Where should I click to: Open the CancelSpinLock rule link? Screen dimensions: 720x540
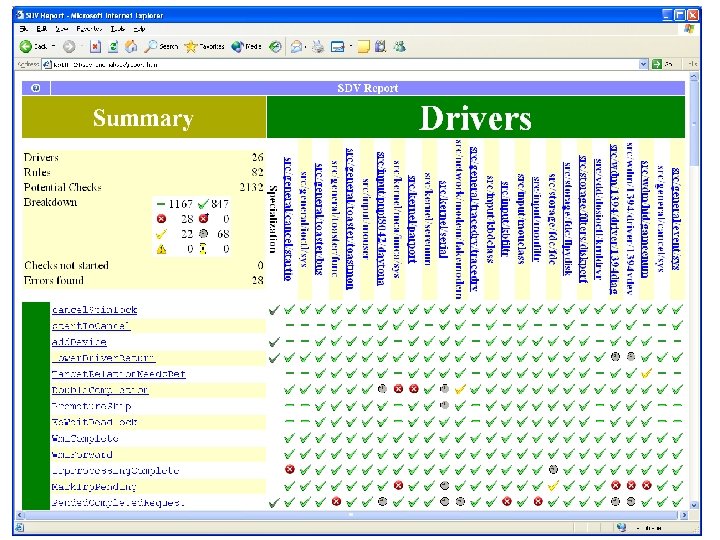click(x=93, y=310)
